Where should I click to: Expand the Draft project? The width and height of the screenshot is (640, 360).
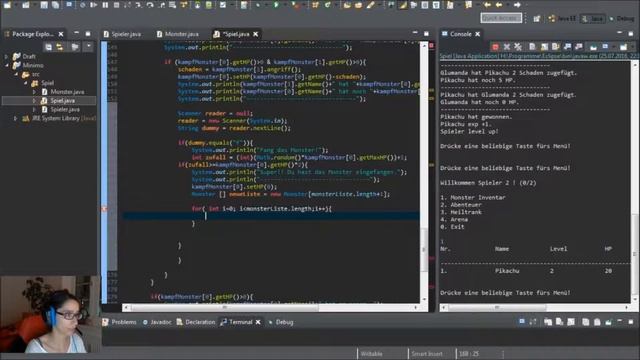[6, 56]
